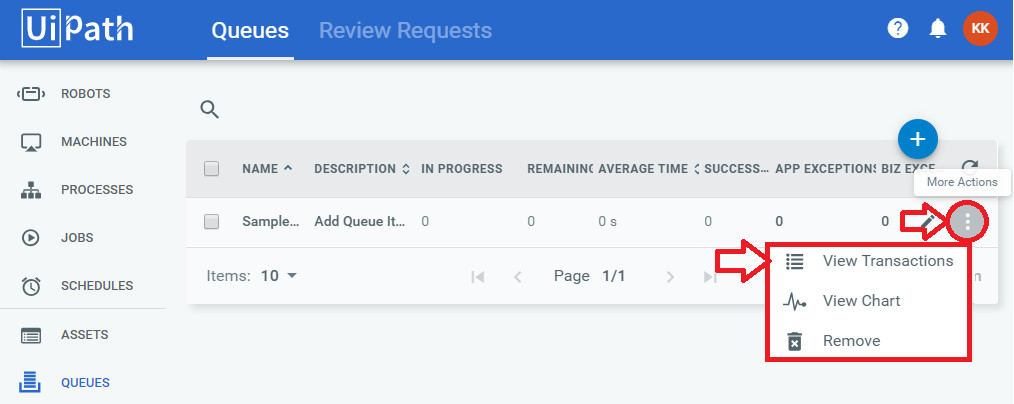Go to last page arrow

click(709, 277)
